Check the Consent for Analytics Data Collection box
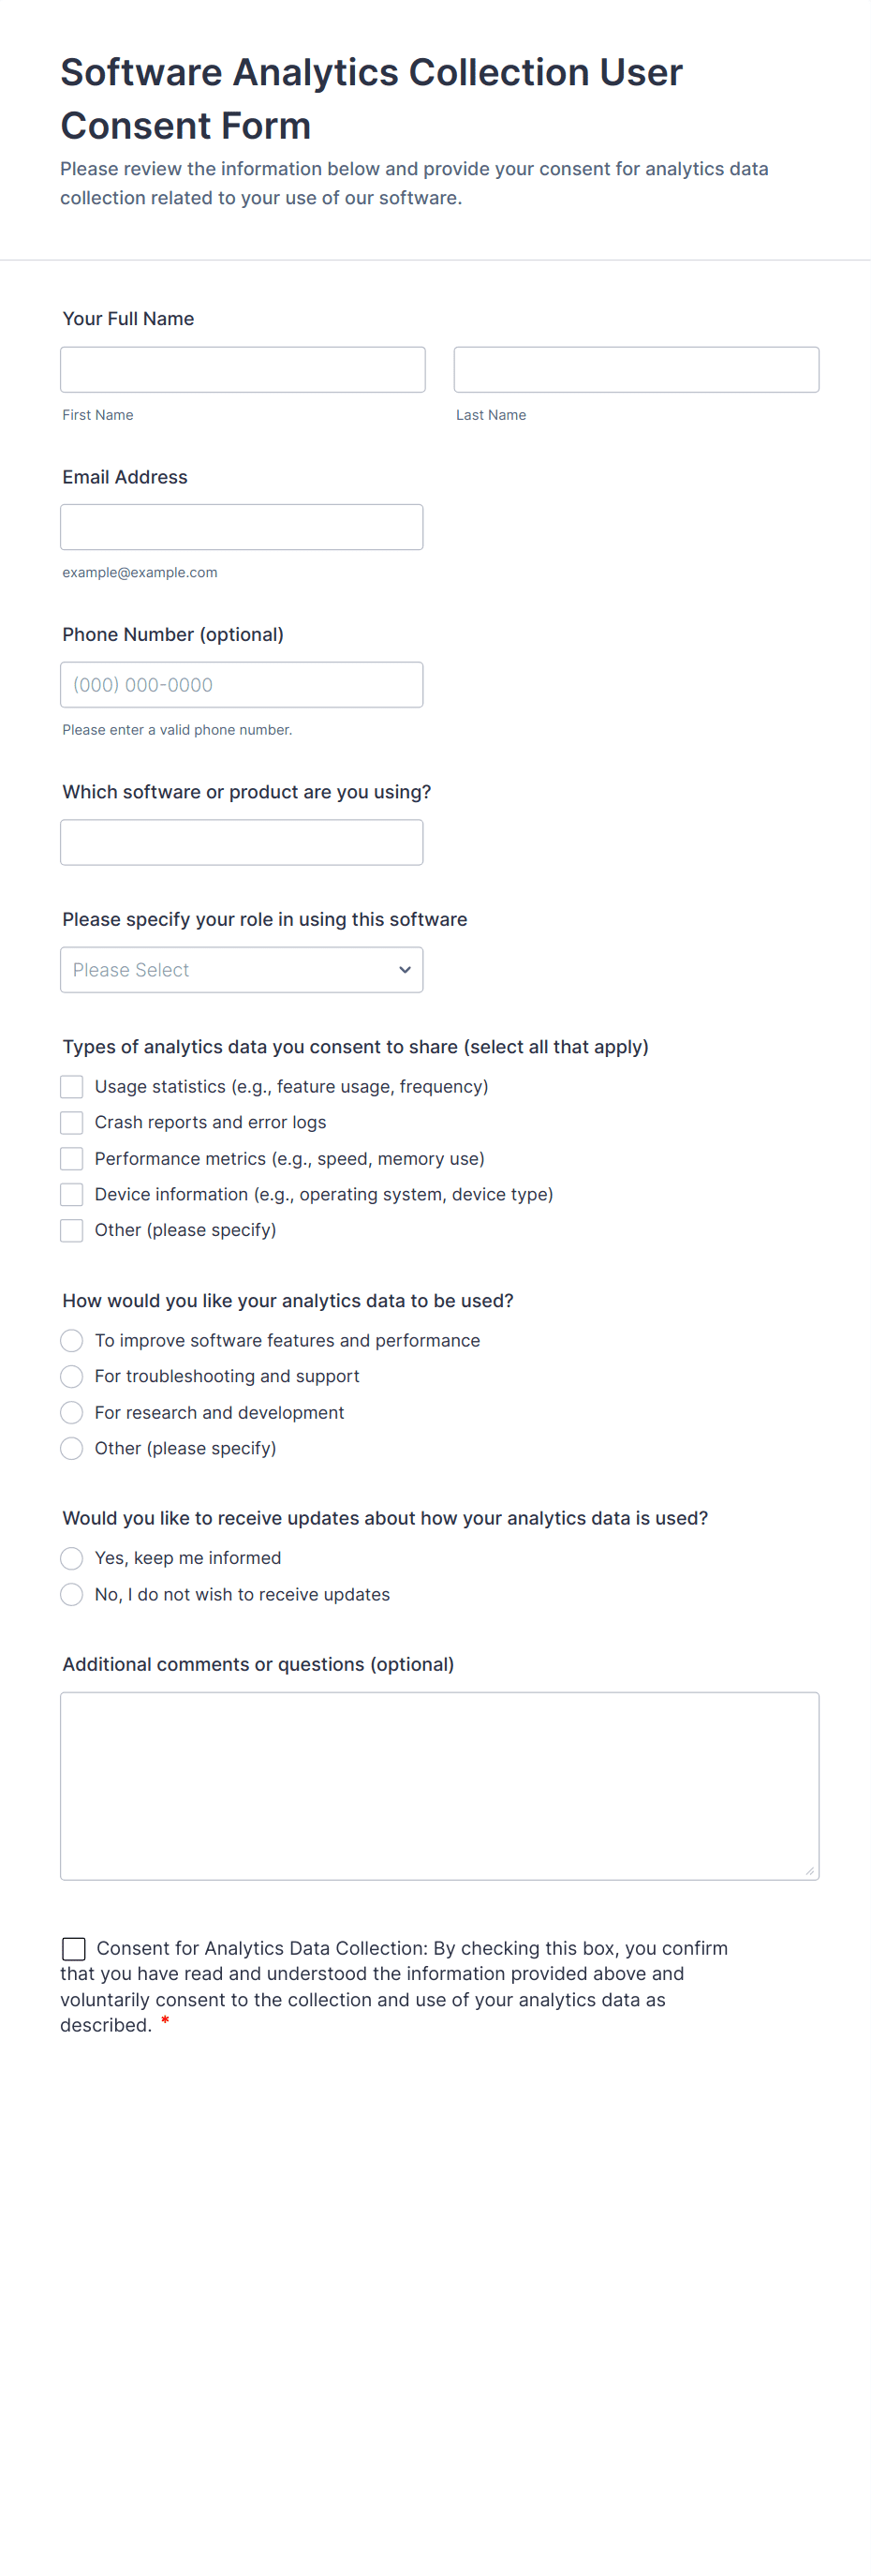 pyautogui.click(x=74, y=1949)
